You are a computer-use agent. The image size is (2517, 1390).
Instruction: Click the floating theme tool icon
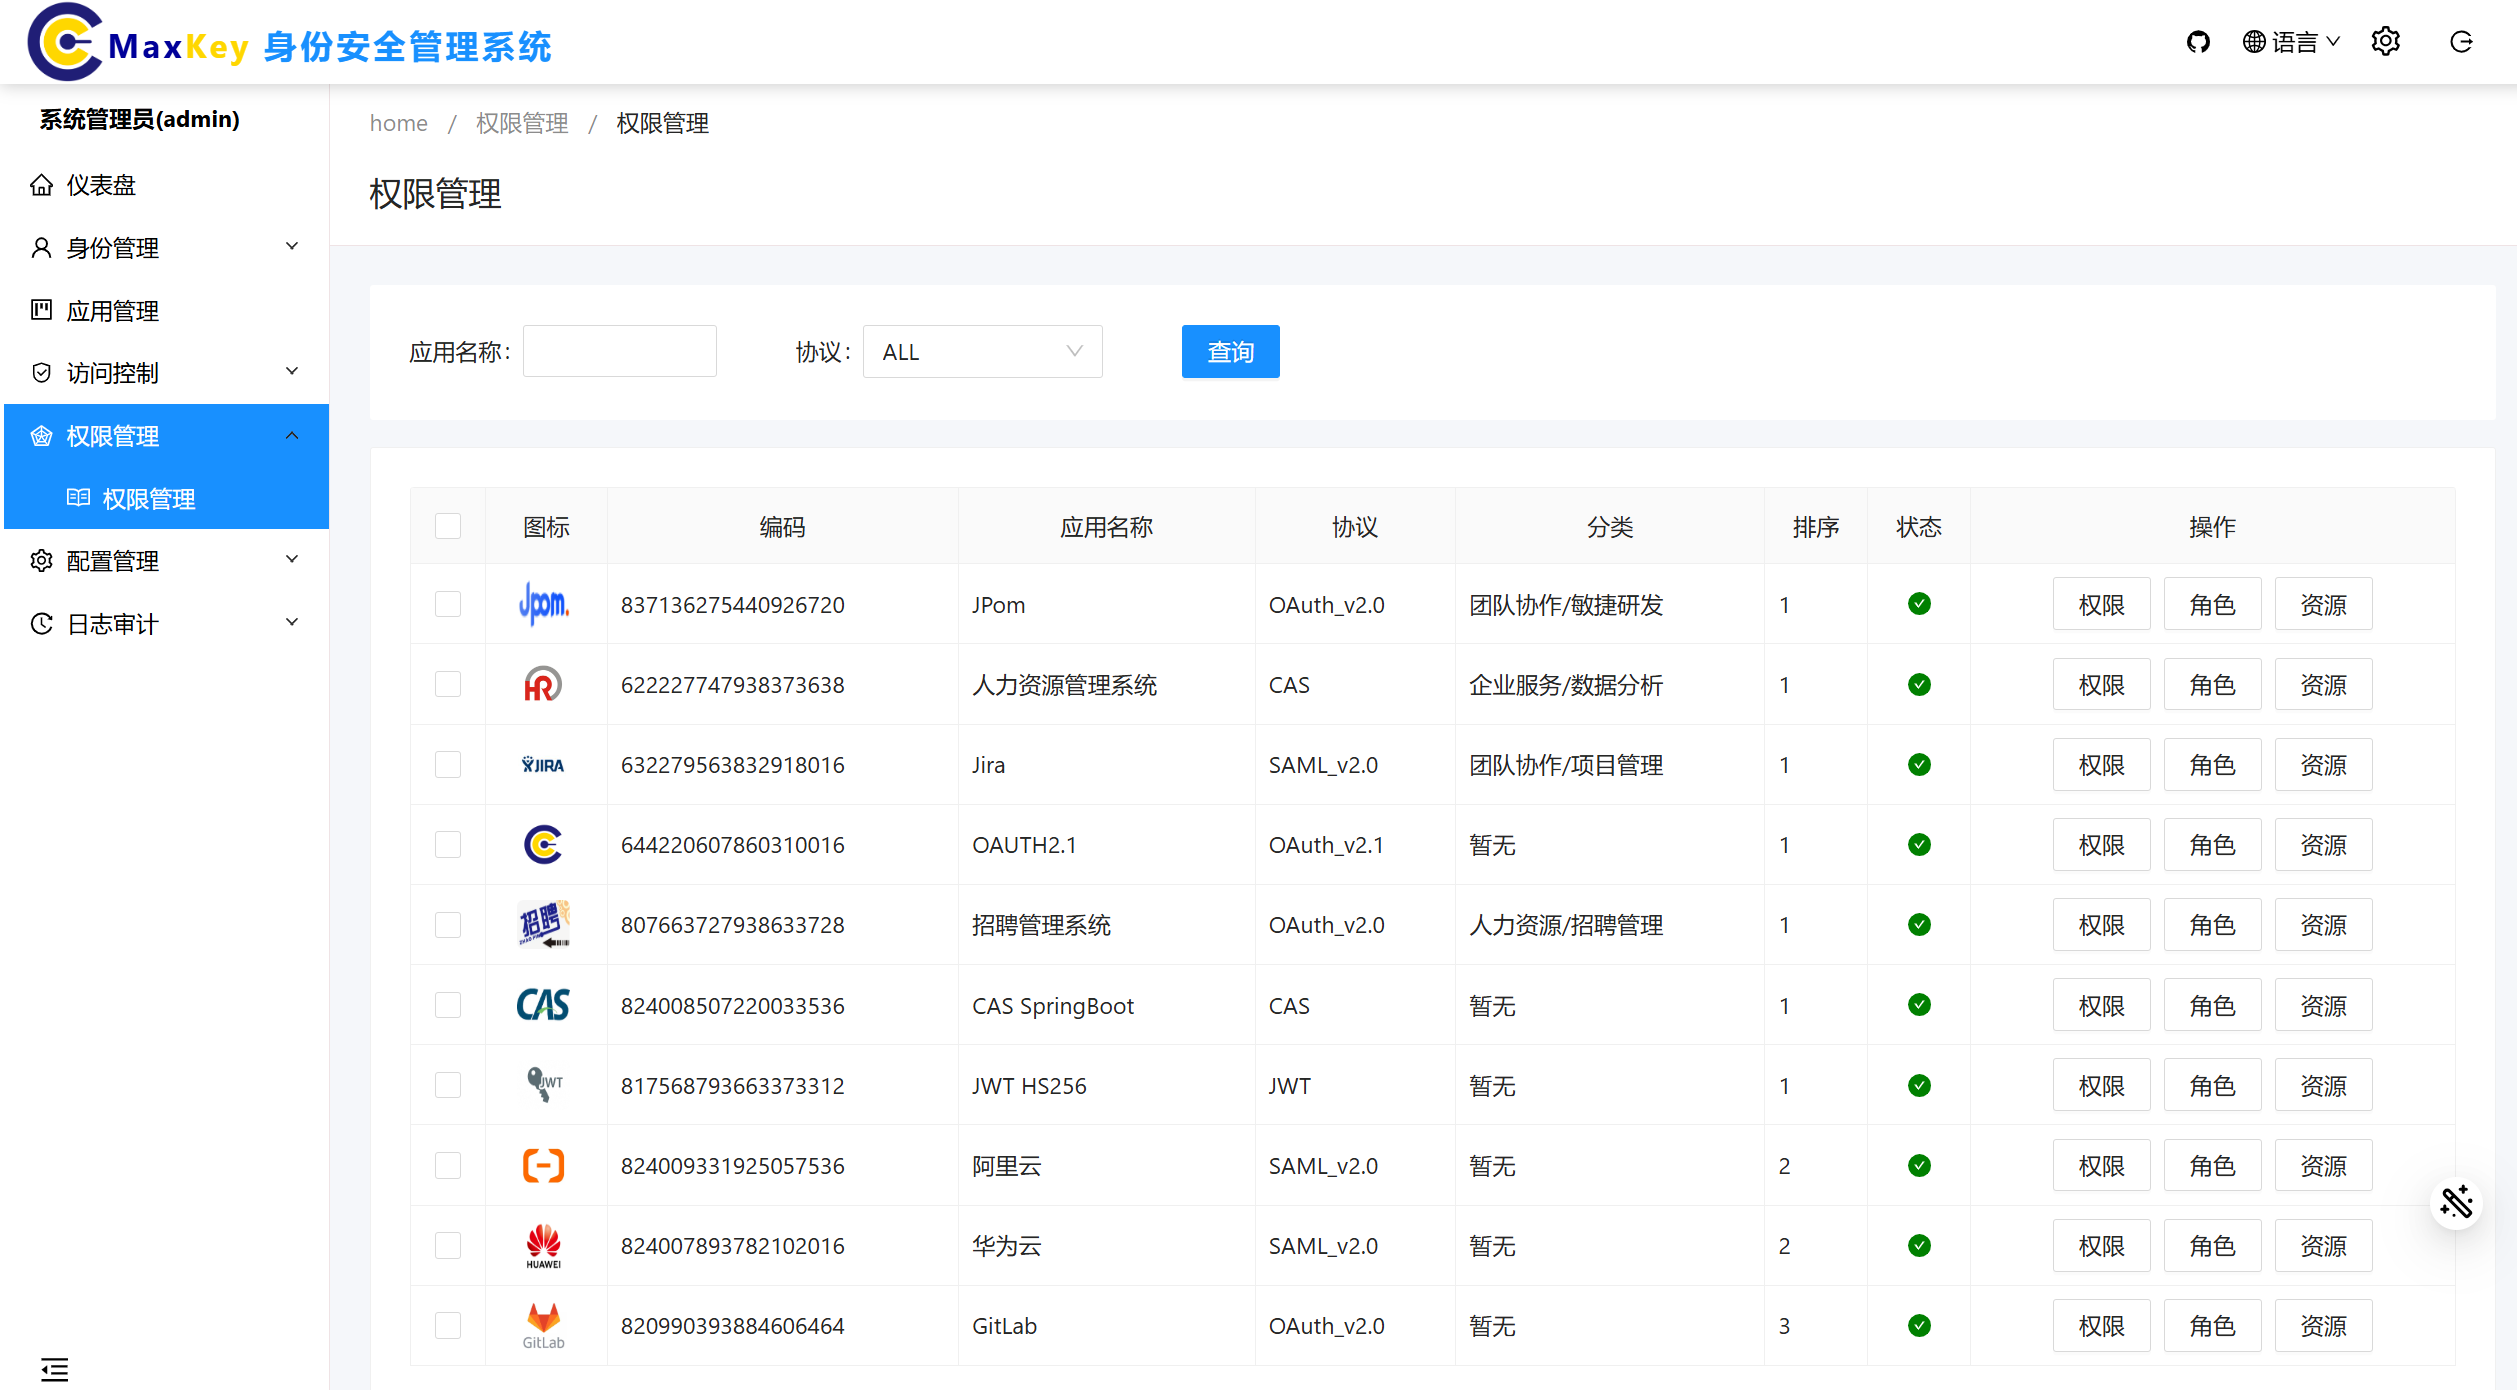point(2456,1202)
